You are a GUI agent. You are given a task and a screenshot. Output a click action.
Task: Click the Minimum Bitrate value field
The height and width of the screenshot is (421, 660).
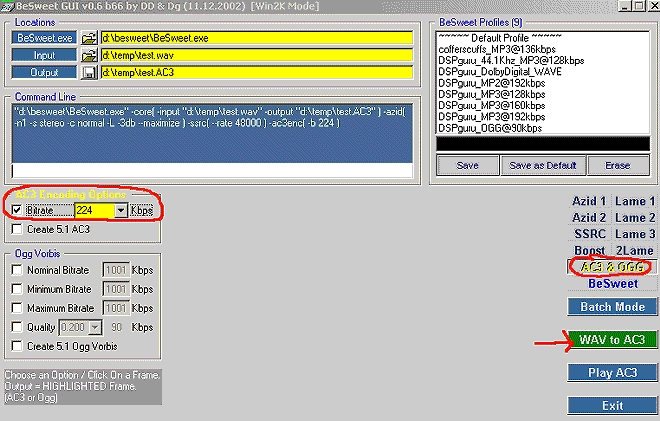(116, 289)
